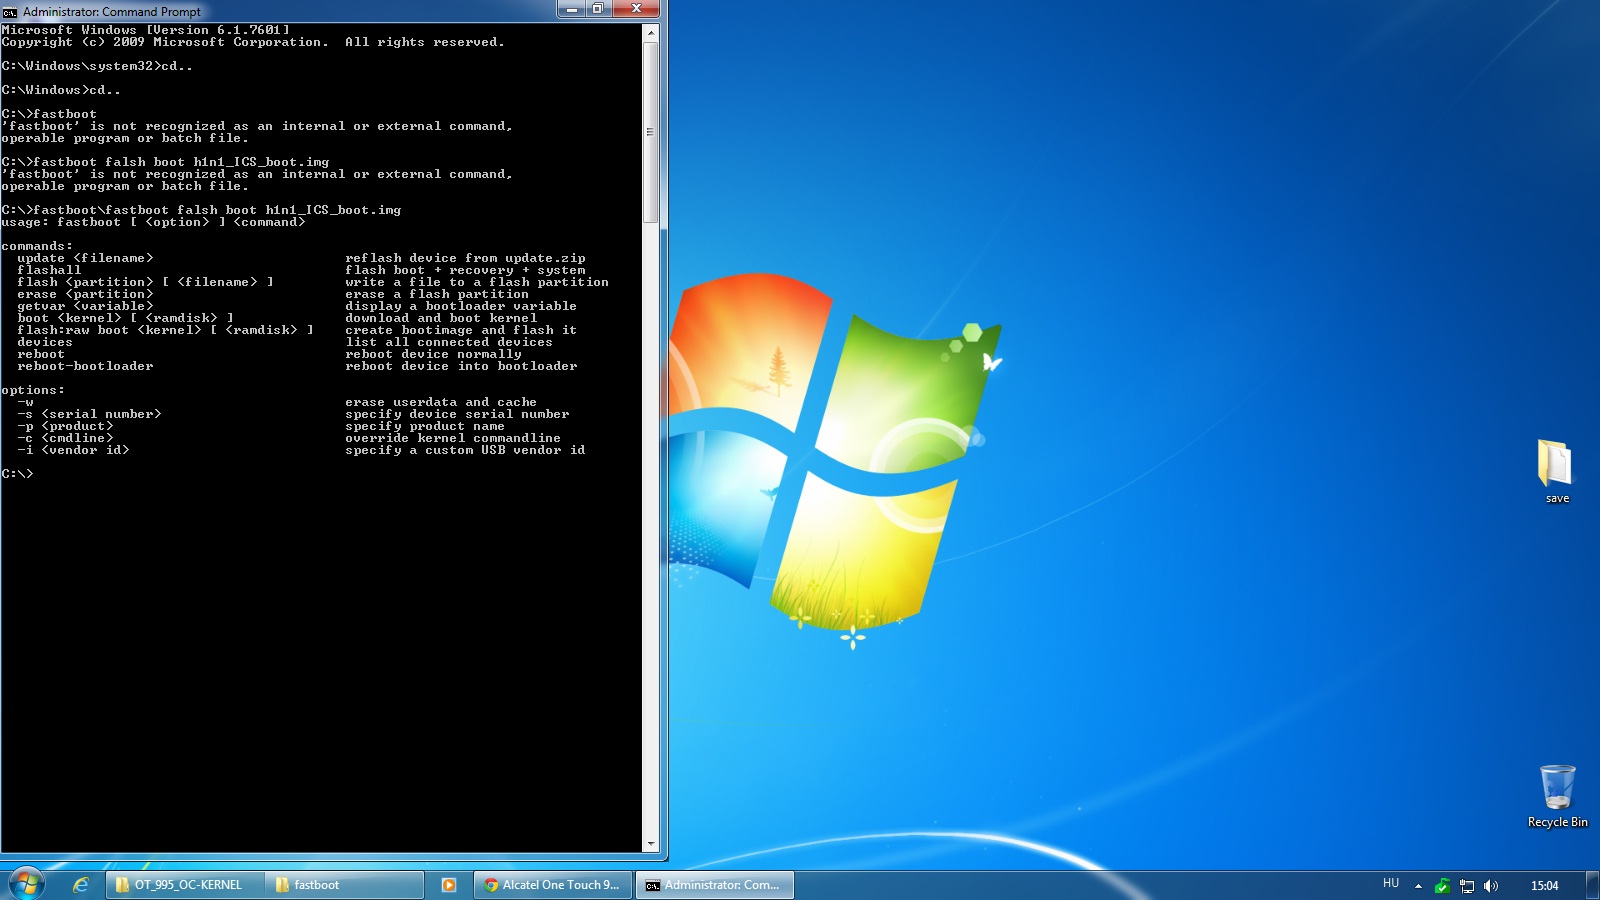Click 'getvar <variable>' command text
1600x900 pixels.
85,306
